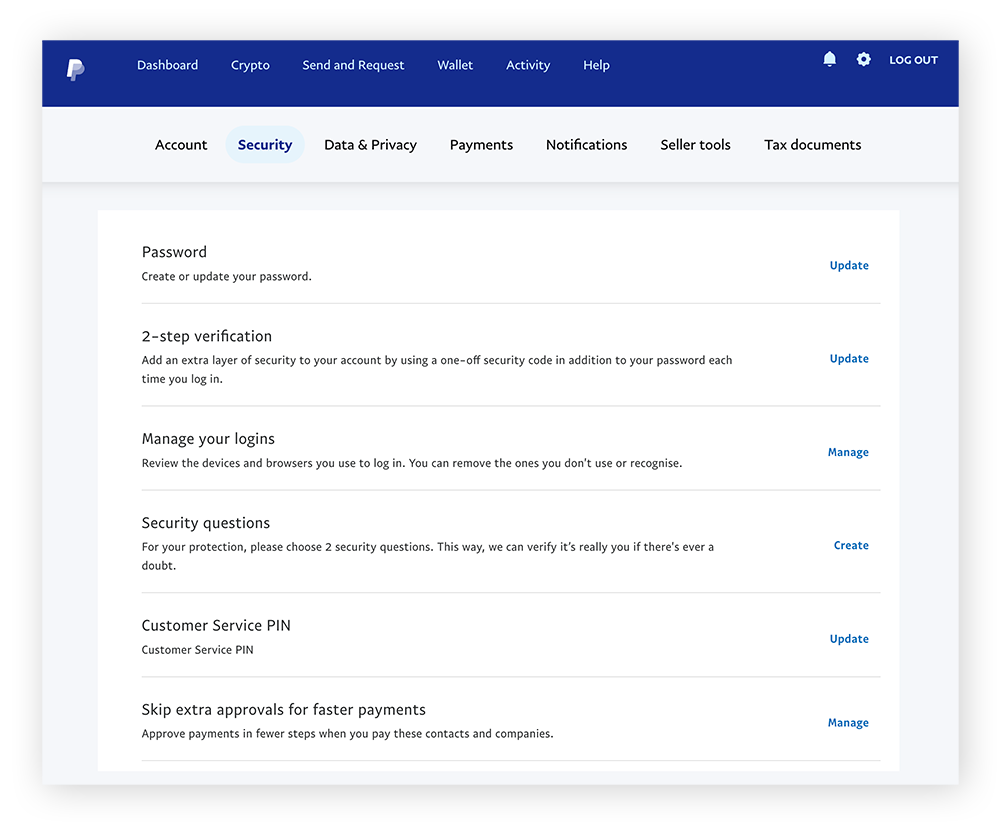Open the Crypto section
1000x824 pixels.
pyautogui.click(x=250, y=65)
